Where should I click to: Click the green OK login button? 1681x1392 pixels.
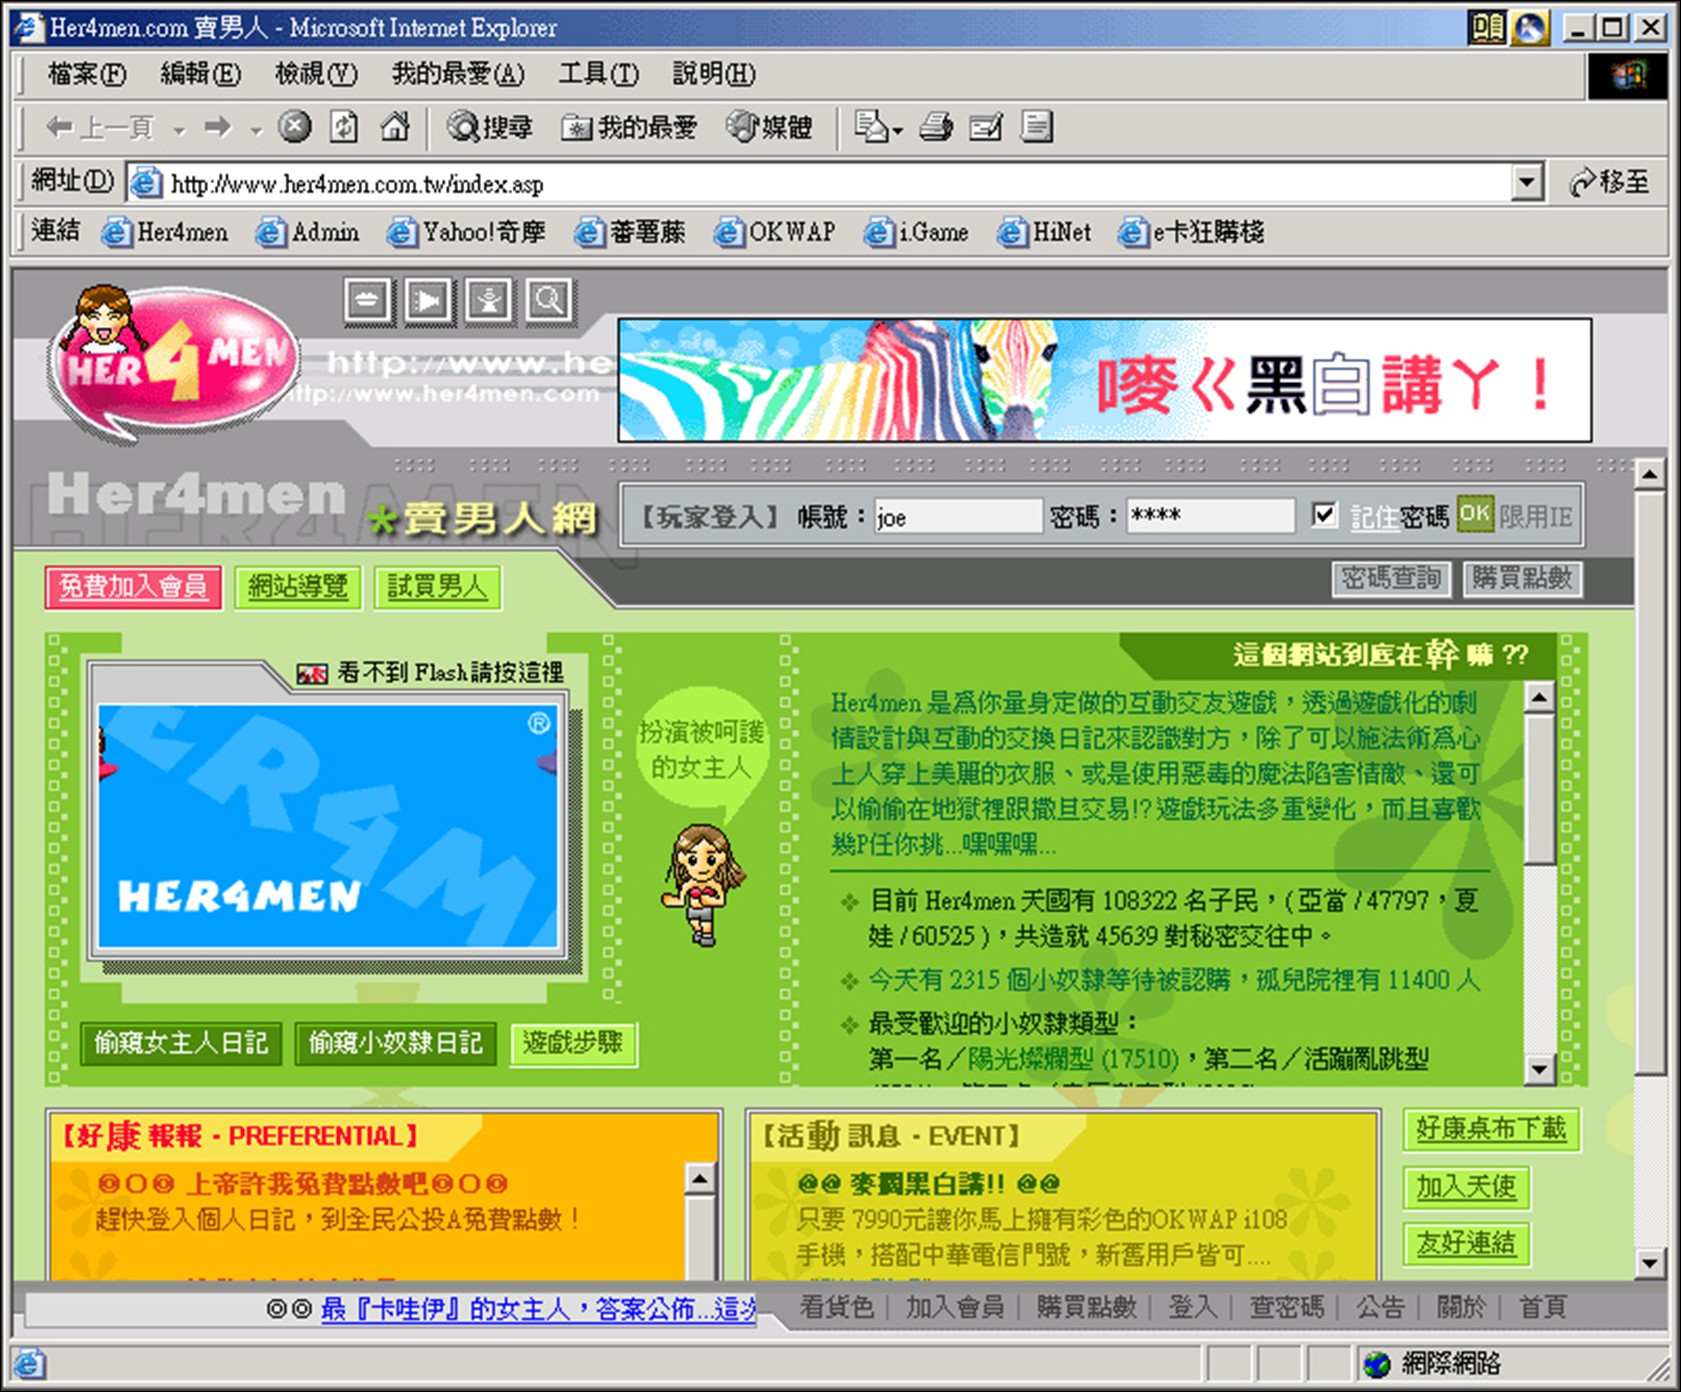1474,513
